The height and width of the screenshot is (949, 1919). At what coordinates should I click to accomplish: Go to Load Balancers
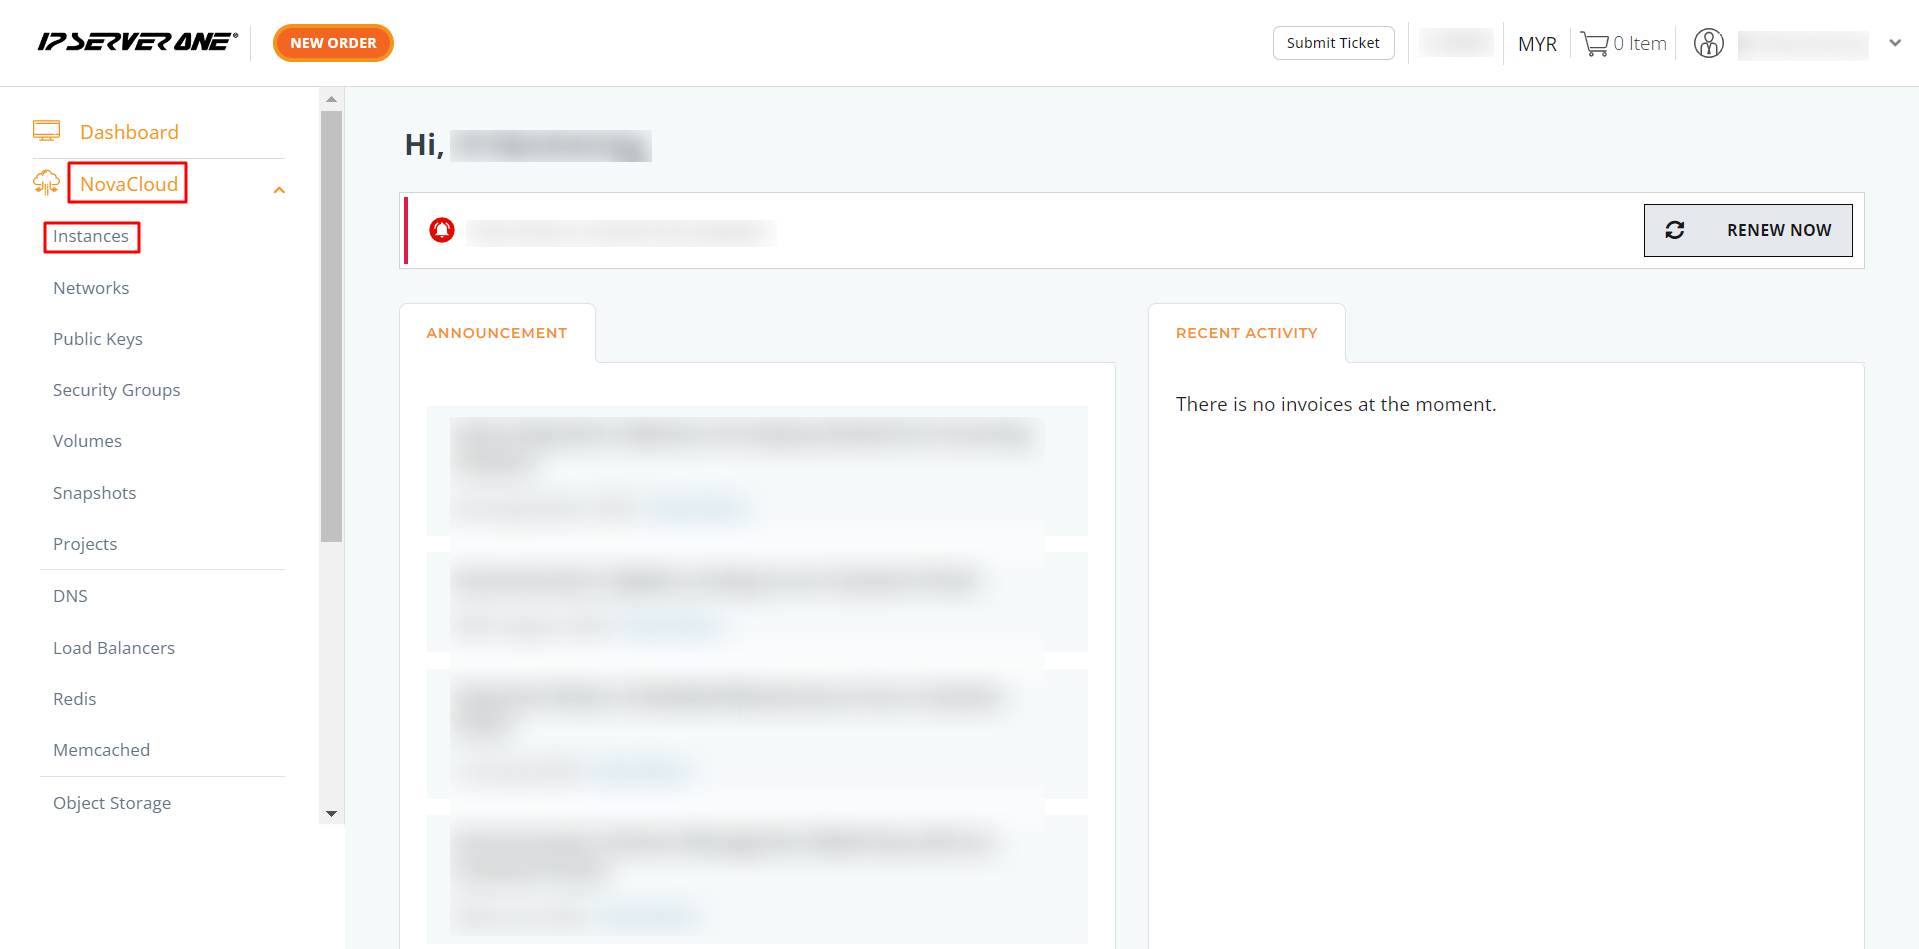tap(114, 648)
